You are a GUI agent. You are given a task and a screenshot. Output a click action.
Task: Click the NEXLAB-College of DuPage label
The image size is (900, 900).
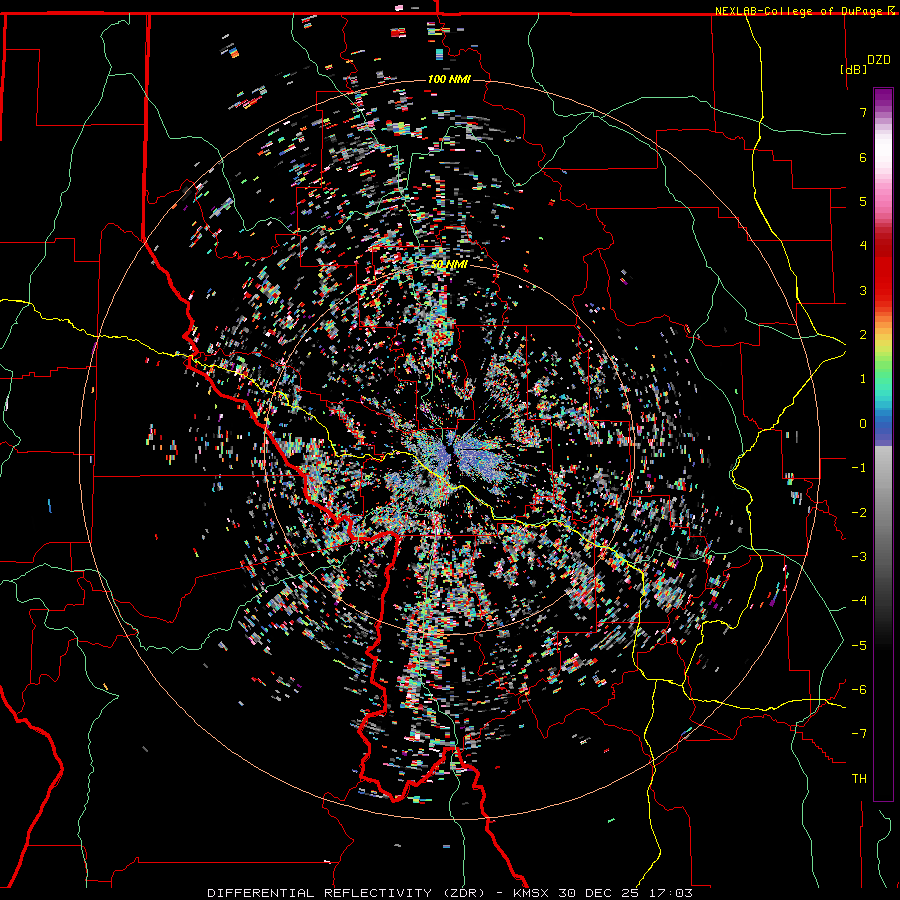click(x=800, y=11)
